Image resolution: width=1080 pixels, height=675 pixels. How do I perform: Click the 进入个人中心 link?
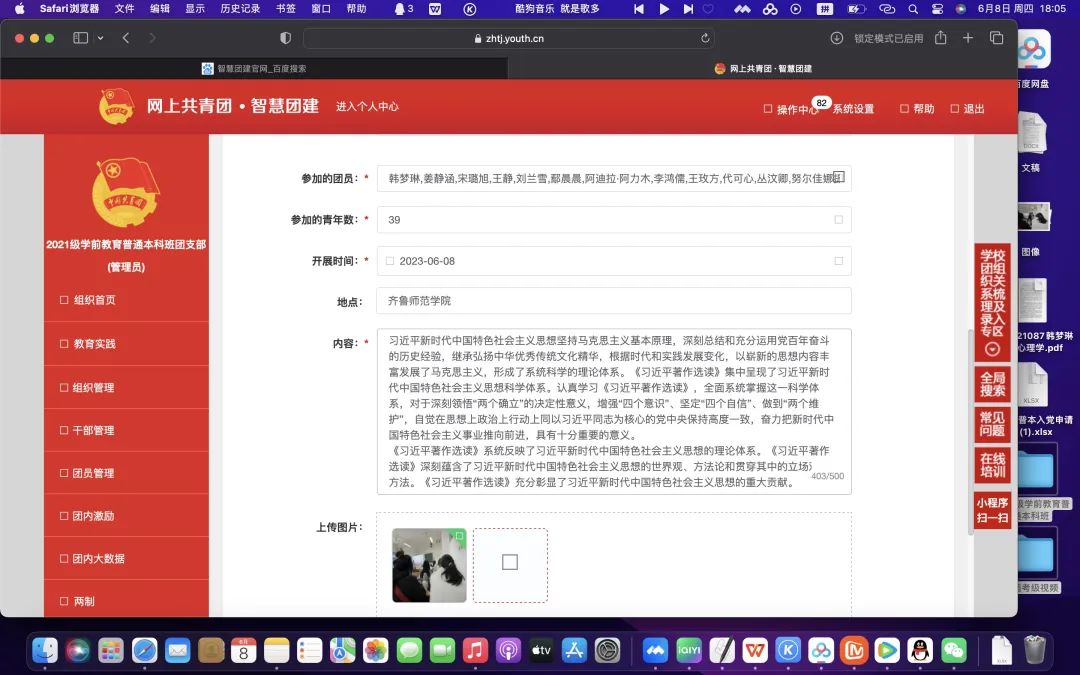pyautogui.click(x=367, y=106)
